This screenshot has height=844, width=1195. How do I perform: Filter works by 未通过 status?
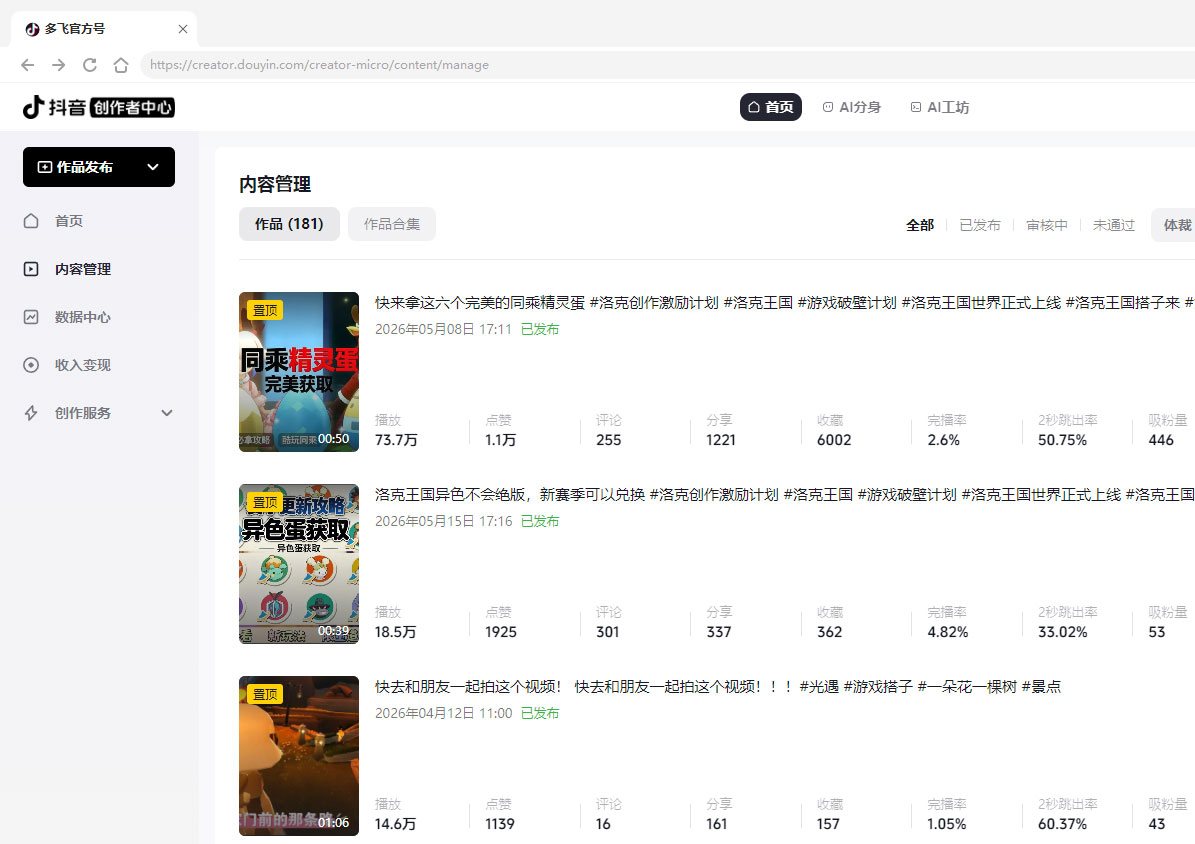click(1113, 225)
